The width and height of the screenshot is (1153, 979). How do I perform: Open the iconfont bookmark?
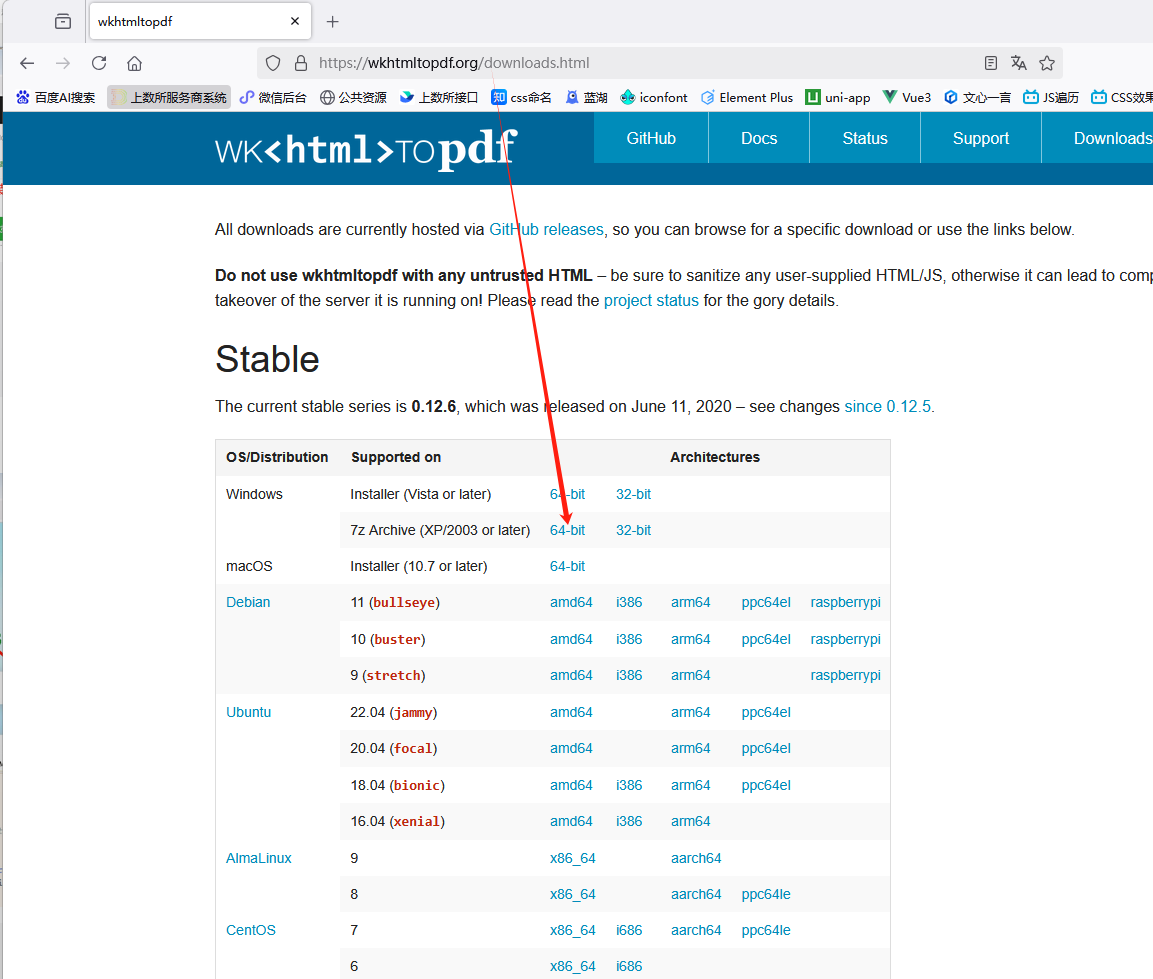(654, 97)
